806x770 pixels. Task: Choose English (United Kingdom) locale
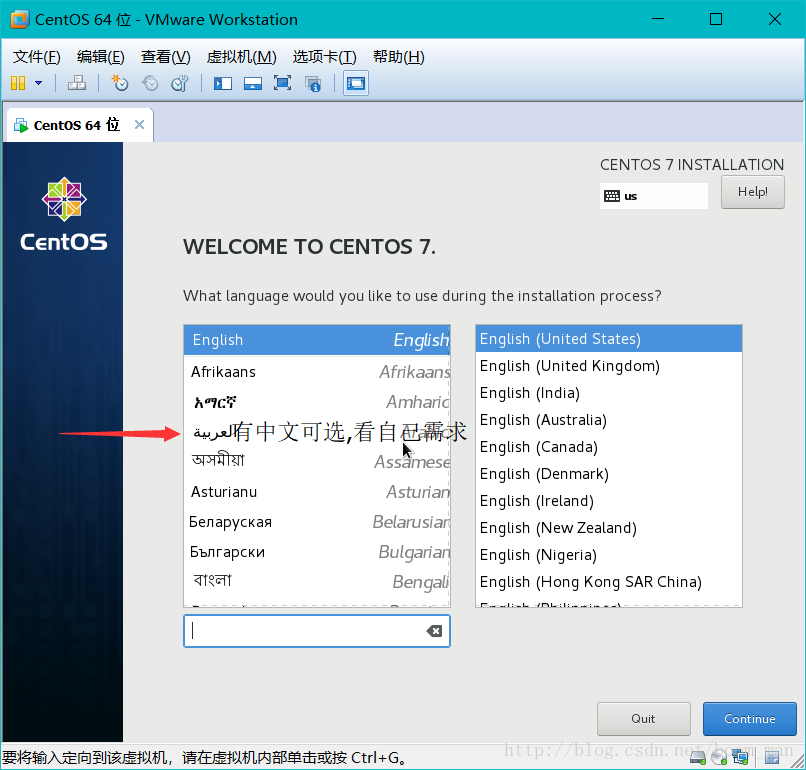pyautogui.click(x=609, y=366)
